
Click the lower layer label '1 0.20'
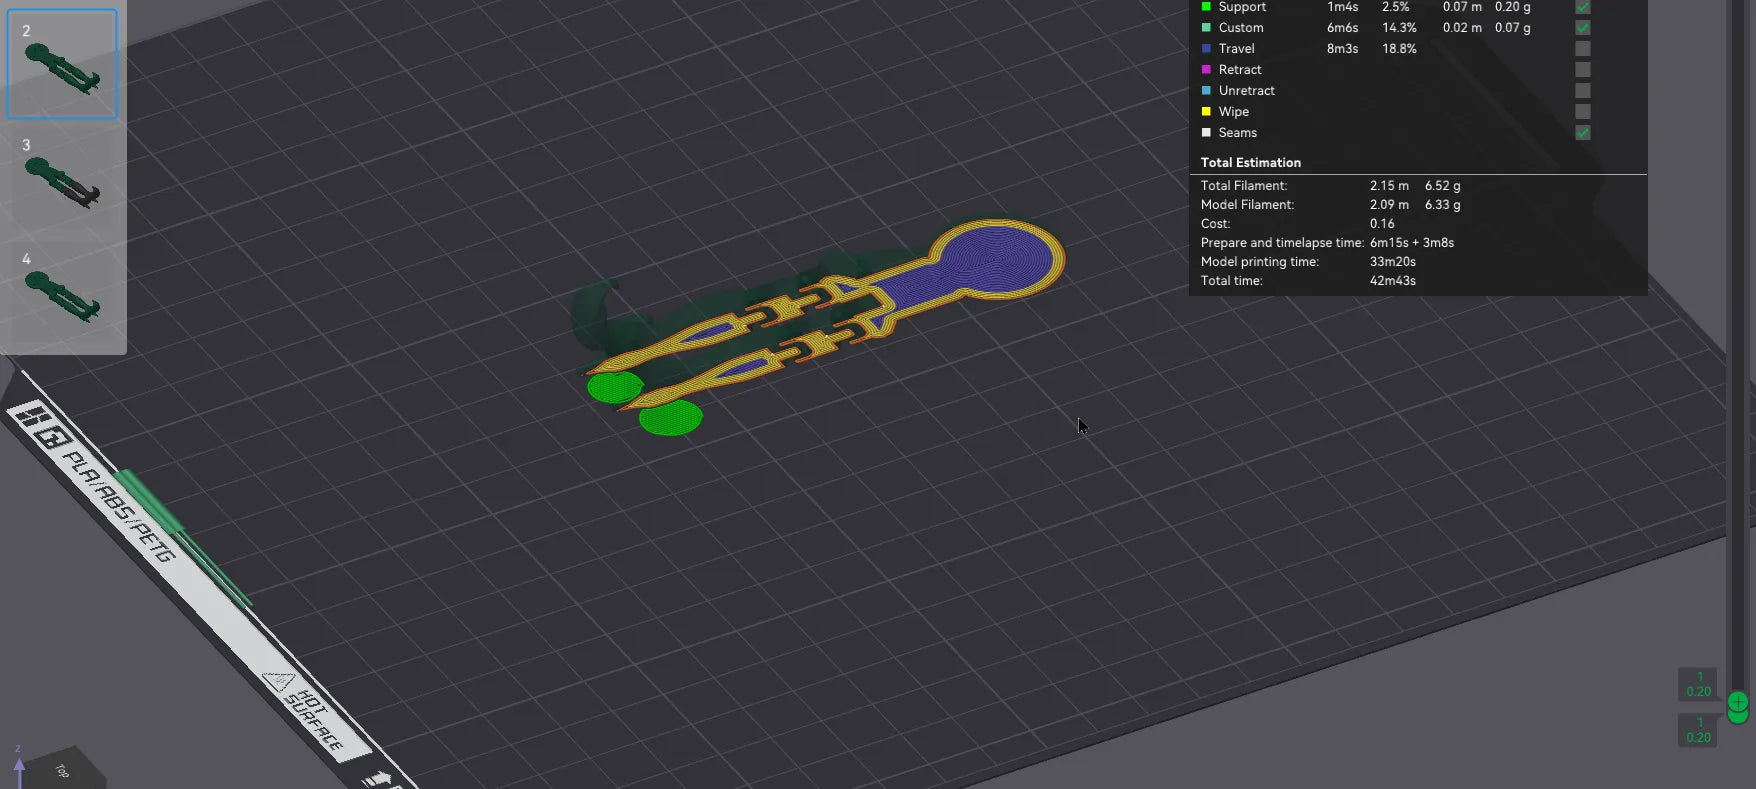click(x=1698, y=730)
